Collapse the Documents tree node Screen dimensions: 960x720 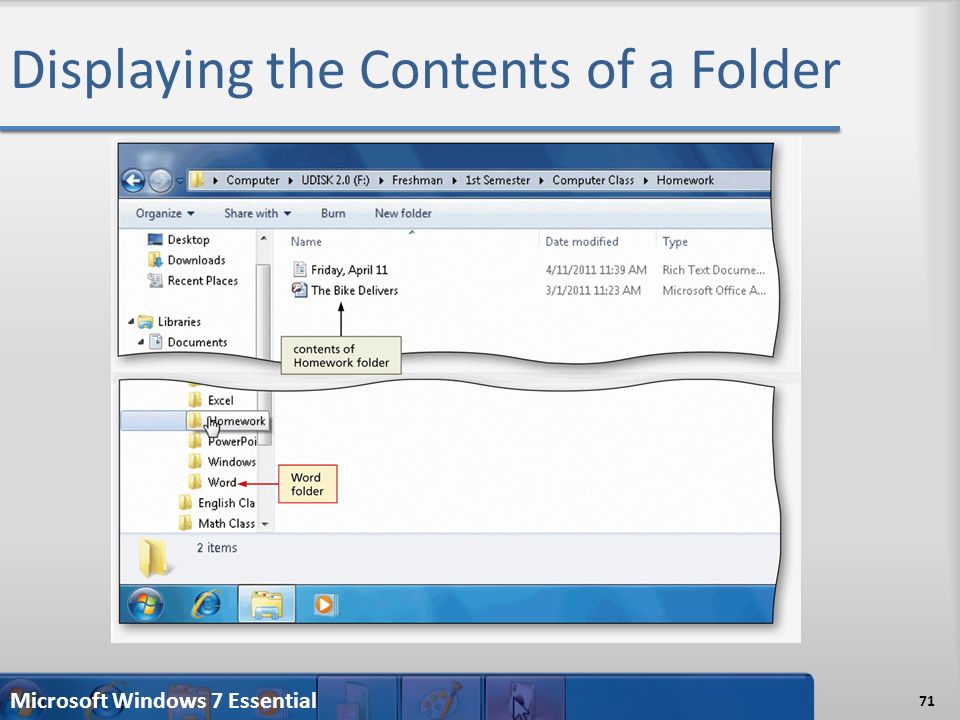click(141, 342)
